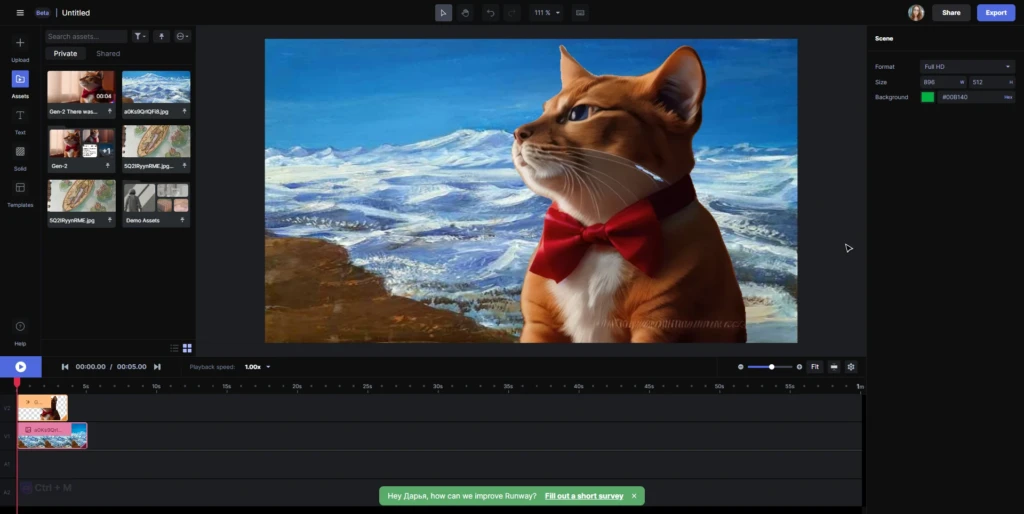Image resolution: width=1024 pixels, height=514 pixels.
Task: Open the Assets panel icon
Action: 20,79
